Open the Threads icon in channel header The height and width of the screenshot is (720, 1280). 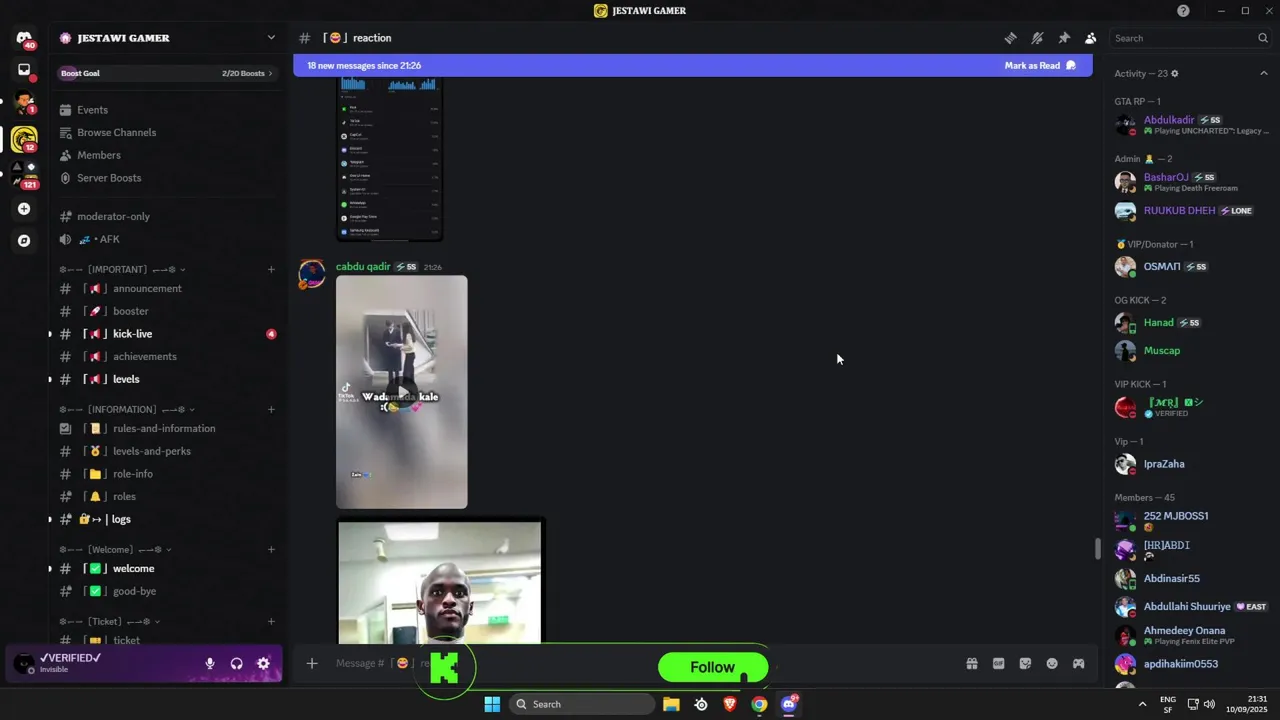(1011, 38)
